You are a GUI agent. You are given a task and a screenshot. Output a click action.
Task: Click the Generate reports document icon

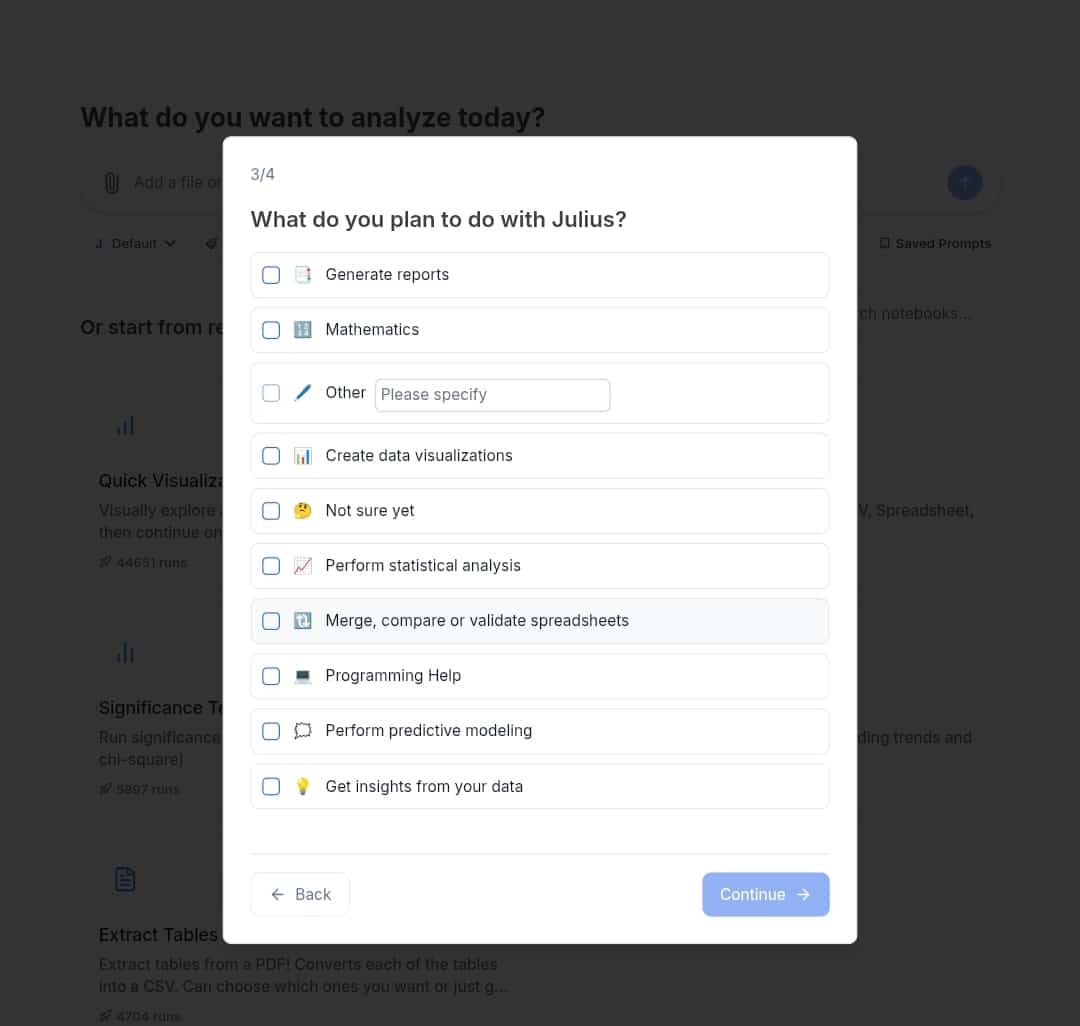click(302, 275)
